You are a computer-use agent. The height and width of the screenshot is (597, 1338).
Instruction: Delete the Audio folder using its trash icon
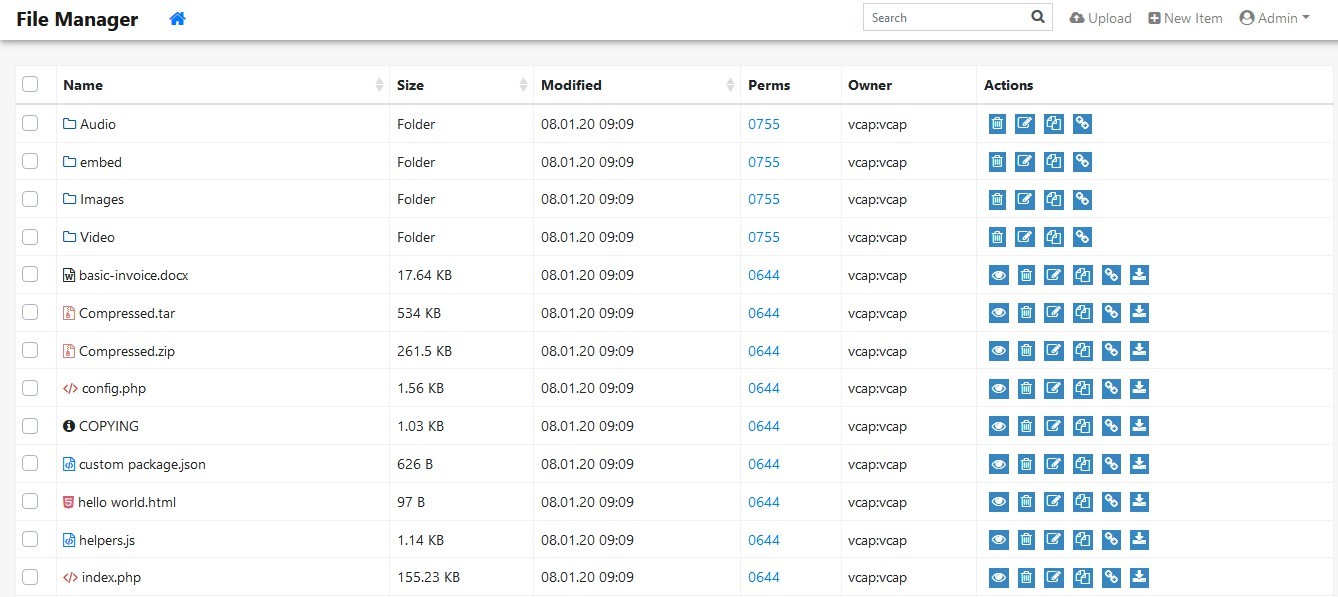click(x=997, y=124)
